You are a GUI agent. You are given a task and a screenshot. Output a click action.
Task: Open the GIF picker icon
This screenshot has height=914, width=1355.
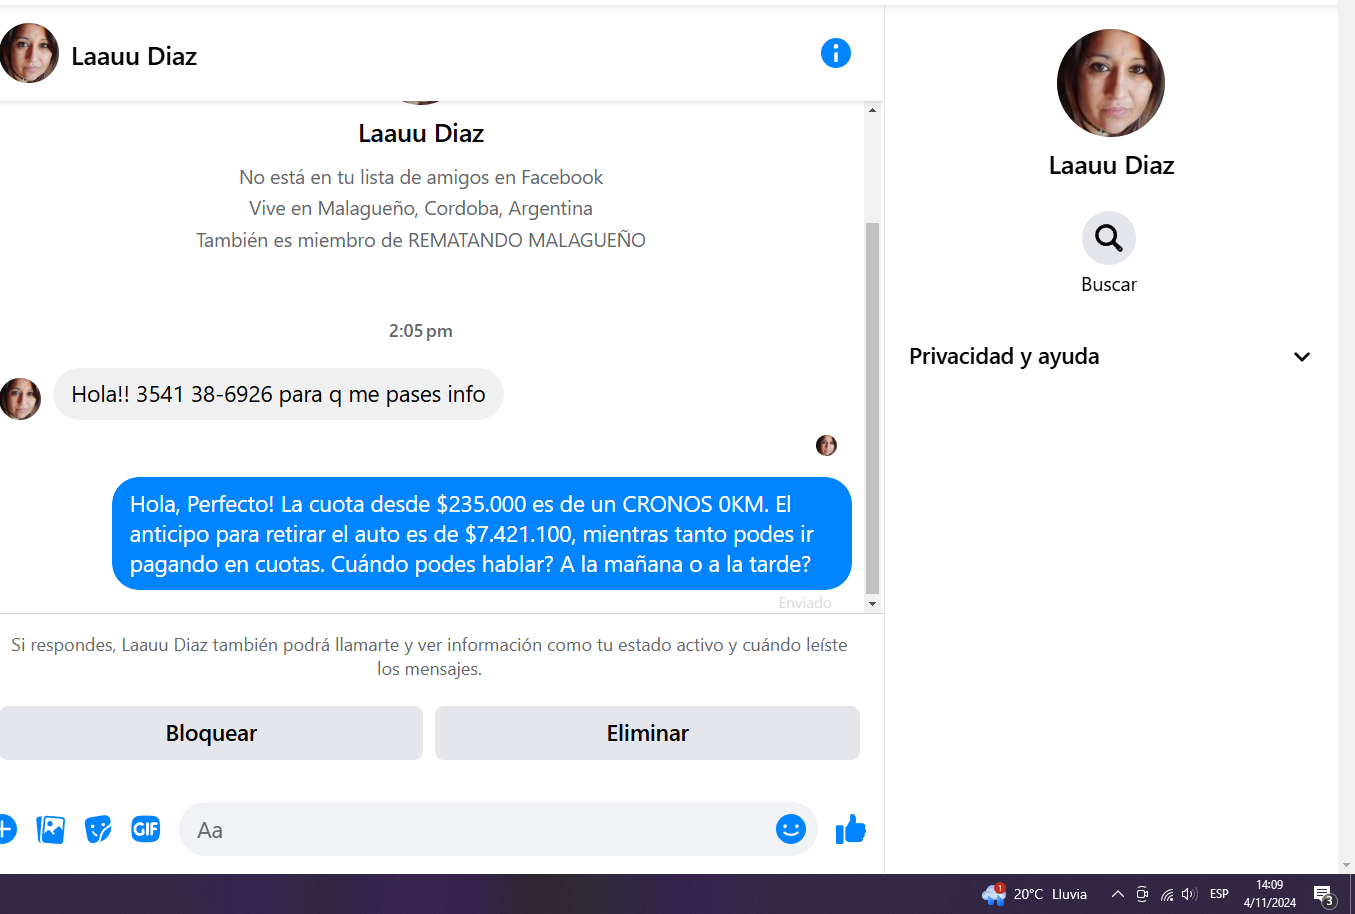click(x=146, y=829)
